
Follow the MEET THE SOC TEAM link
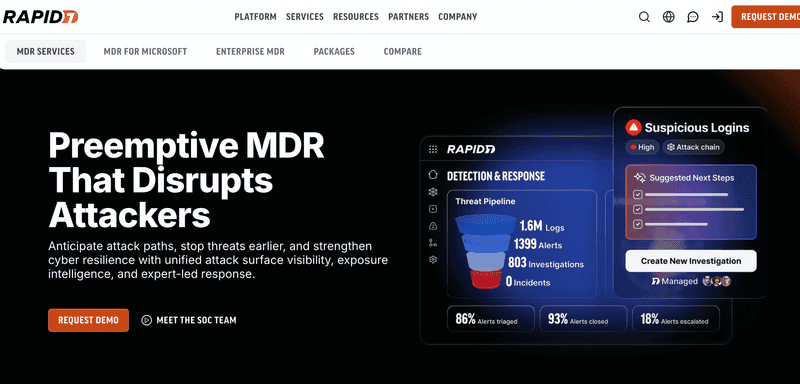pos(196,320)
